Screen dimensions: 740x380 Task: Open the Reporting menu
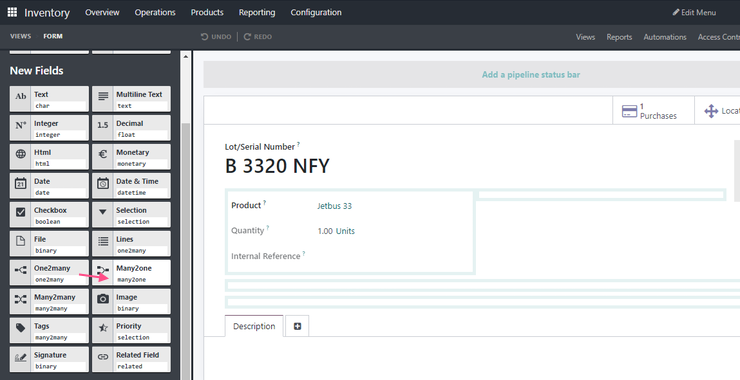257,12
